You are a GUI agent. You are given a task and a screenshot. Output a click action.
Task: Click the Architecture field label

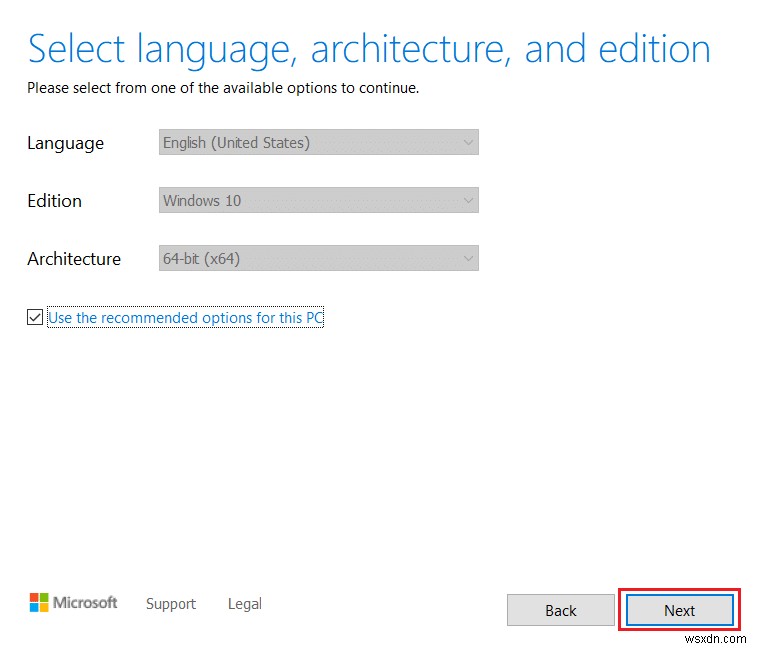[74, 259]
